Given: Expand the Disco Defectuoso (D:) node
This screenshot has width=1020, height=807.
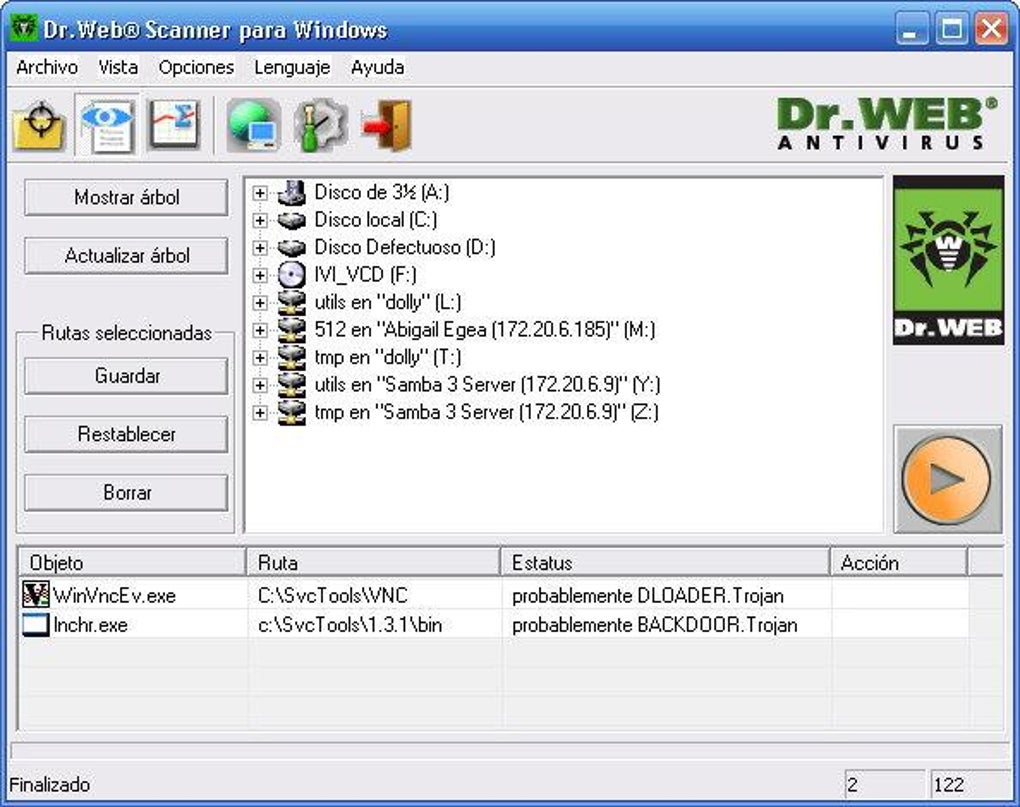Looking at the screenshot, I should 260,248.
